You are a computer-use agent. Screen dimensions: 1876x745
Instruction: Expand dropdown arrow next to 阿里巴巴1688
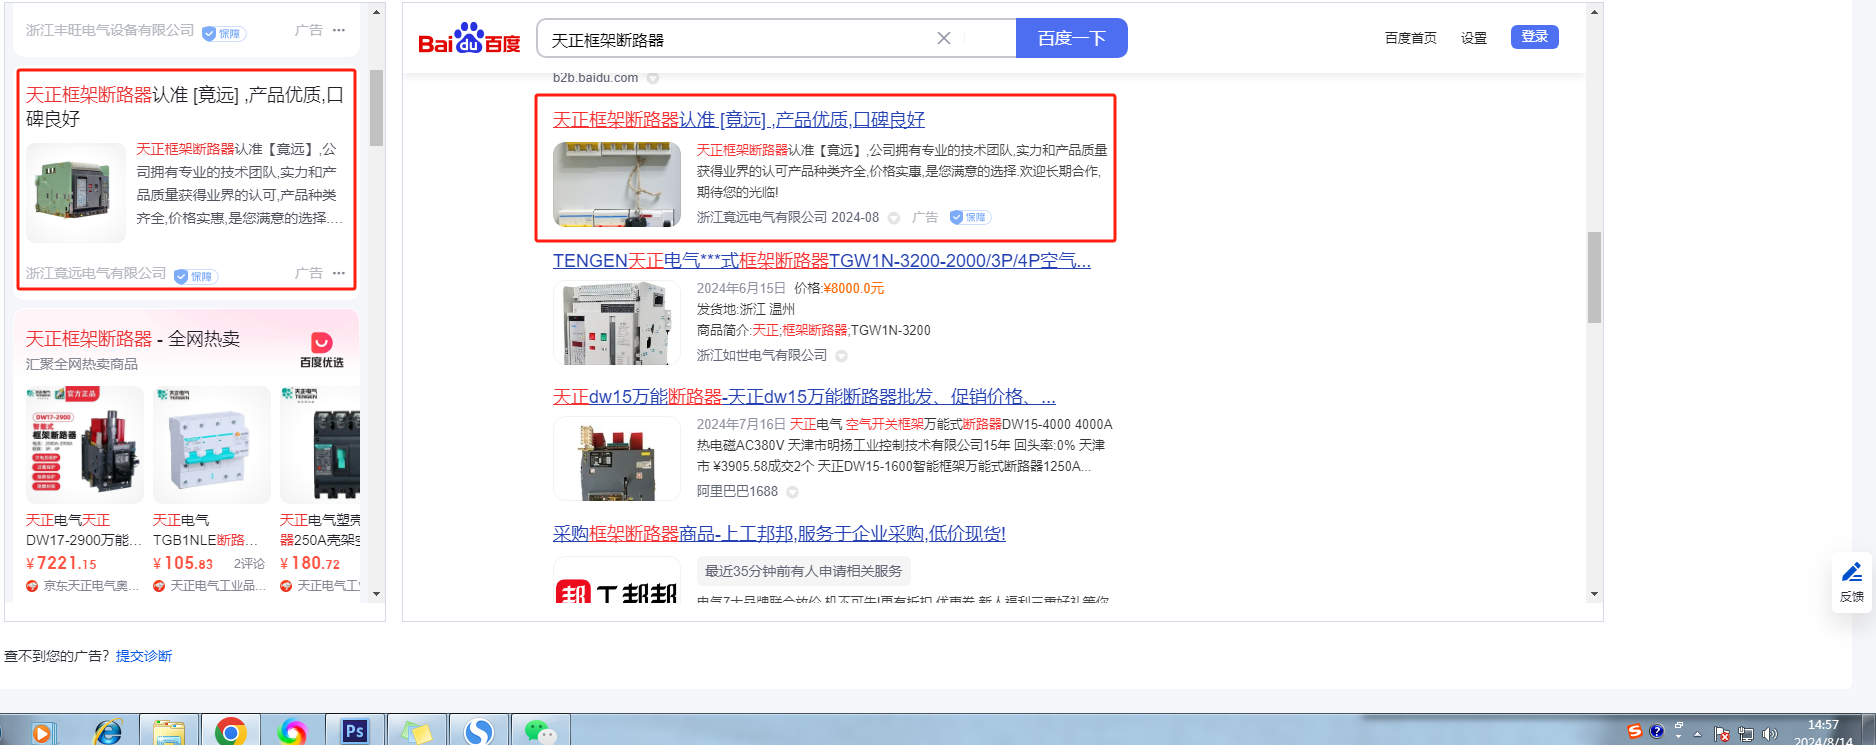[x=792, y=492]
